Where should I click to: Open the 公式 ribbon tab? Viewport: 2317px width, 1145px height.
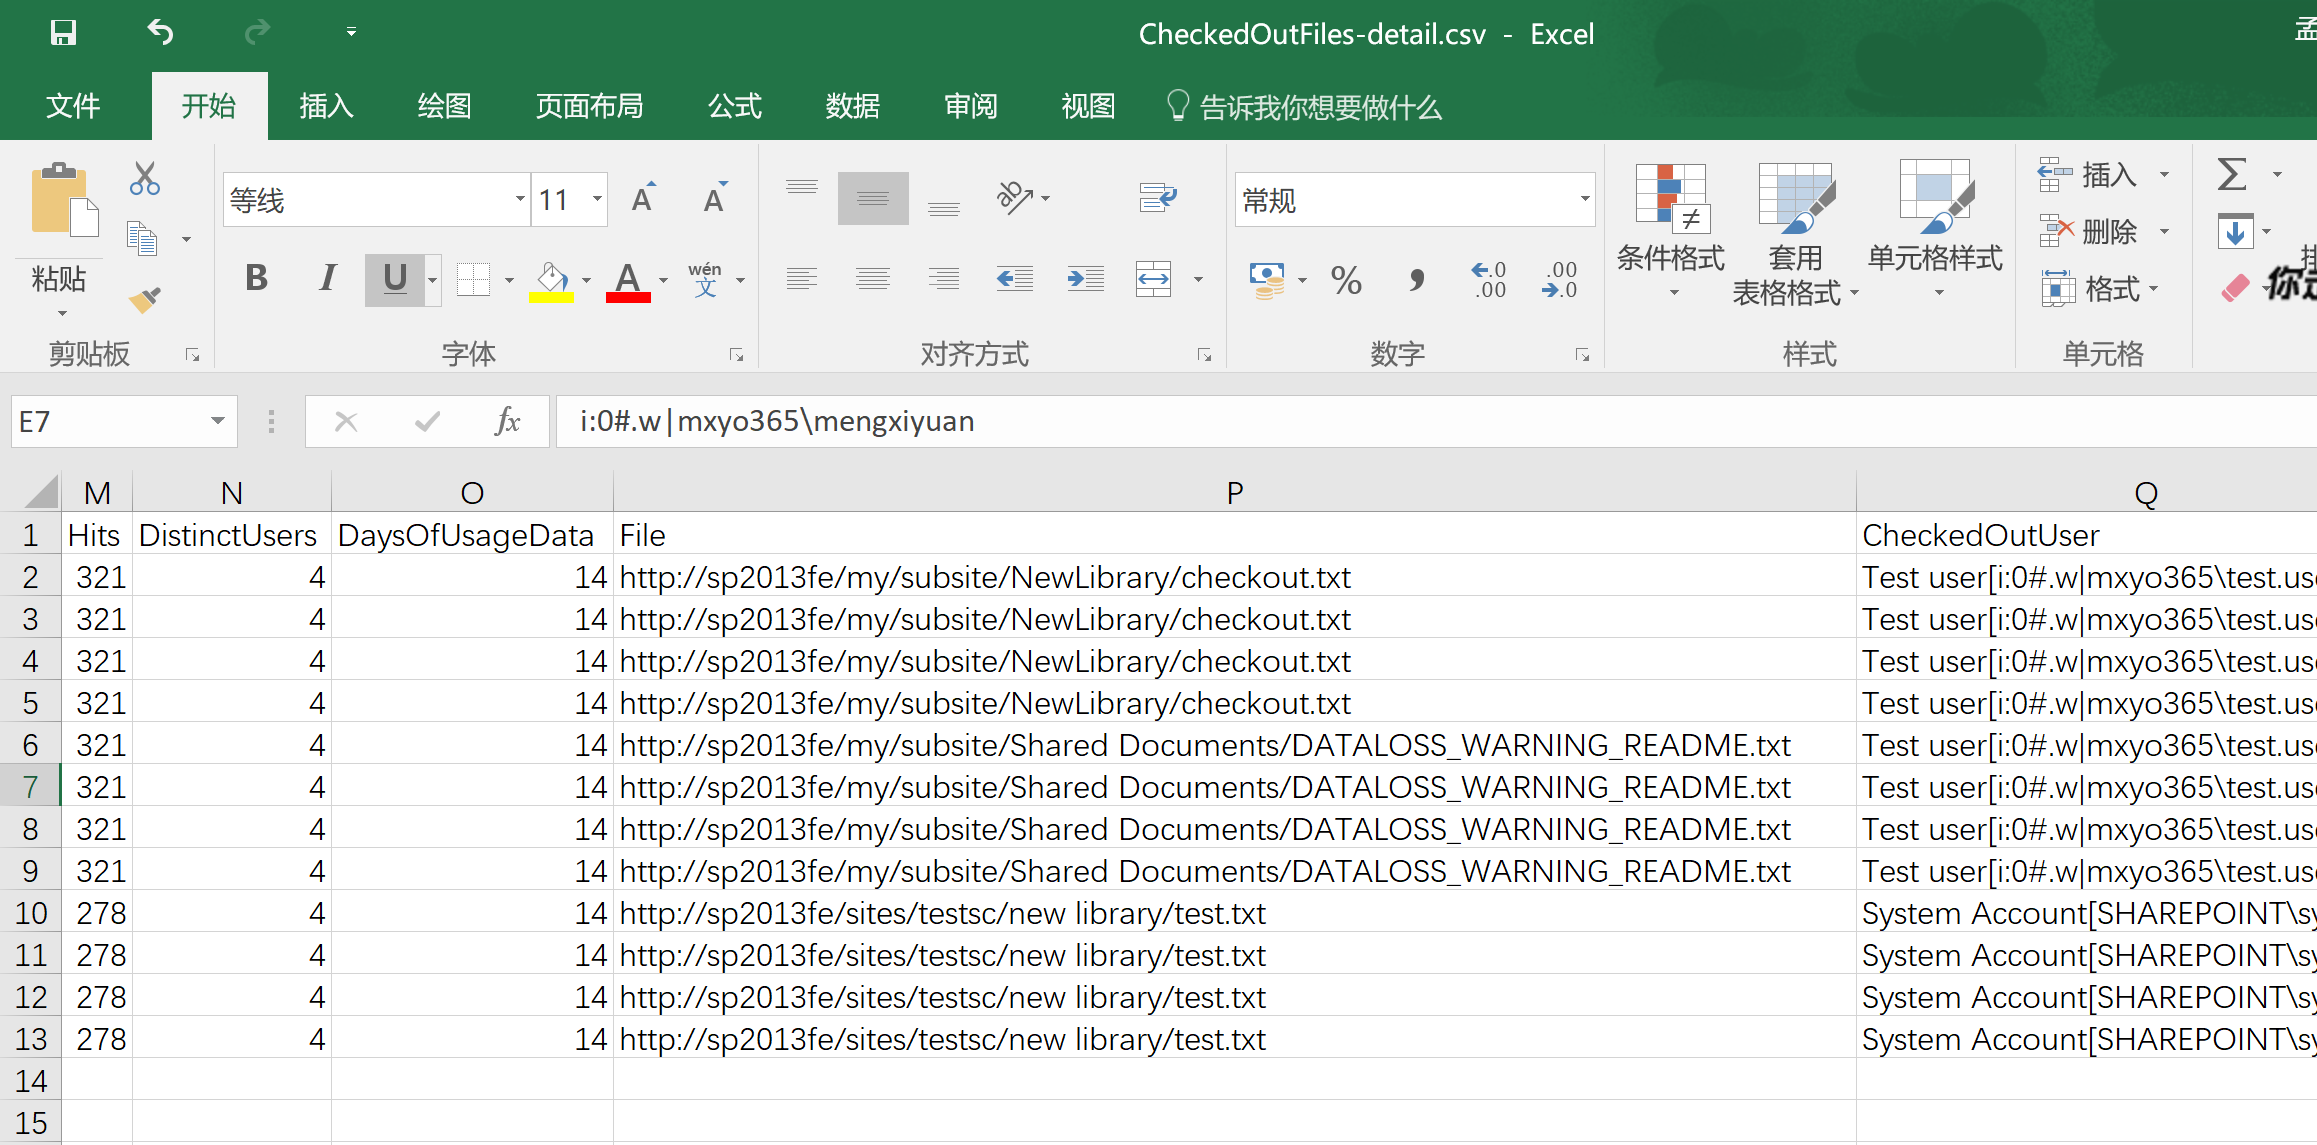click(735, 106)
